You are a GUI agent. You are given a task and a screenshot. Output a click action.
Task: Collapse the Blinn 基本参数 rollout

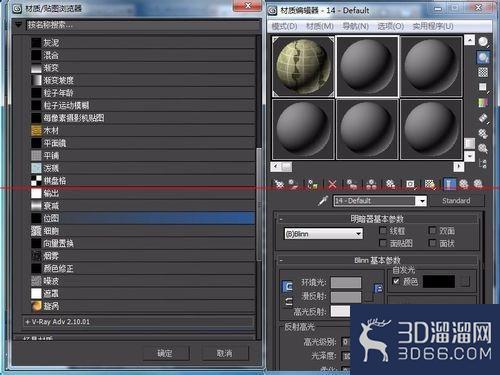click(x=377, y=260)
